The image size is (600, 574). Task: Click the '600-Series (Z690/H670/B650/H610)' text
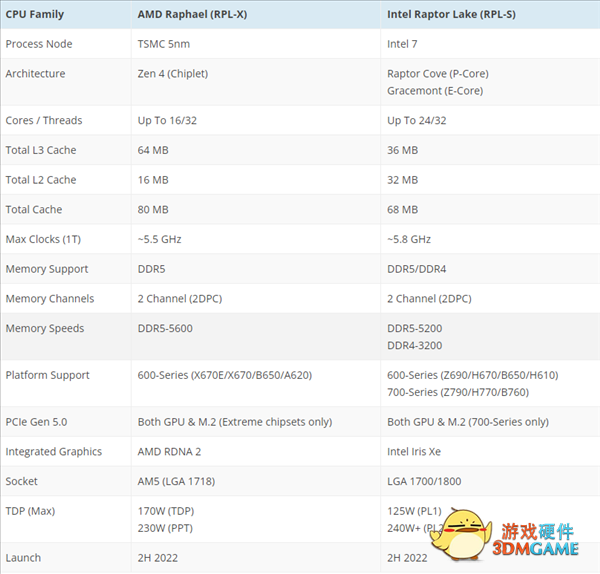click(473, 375)
